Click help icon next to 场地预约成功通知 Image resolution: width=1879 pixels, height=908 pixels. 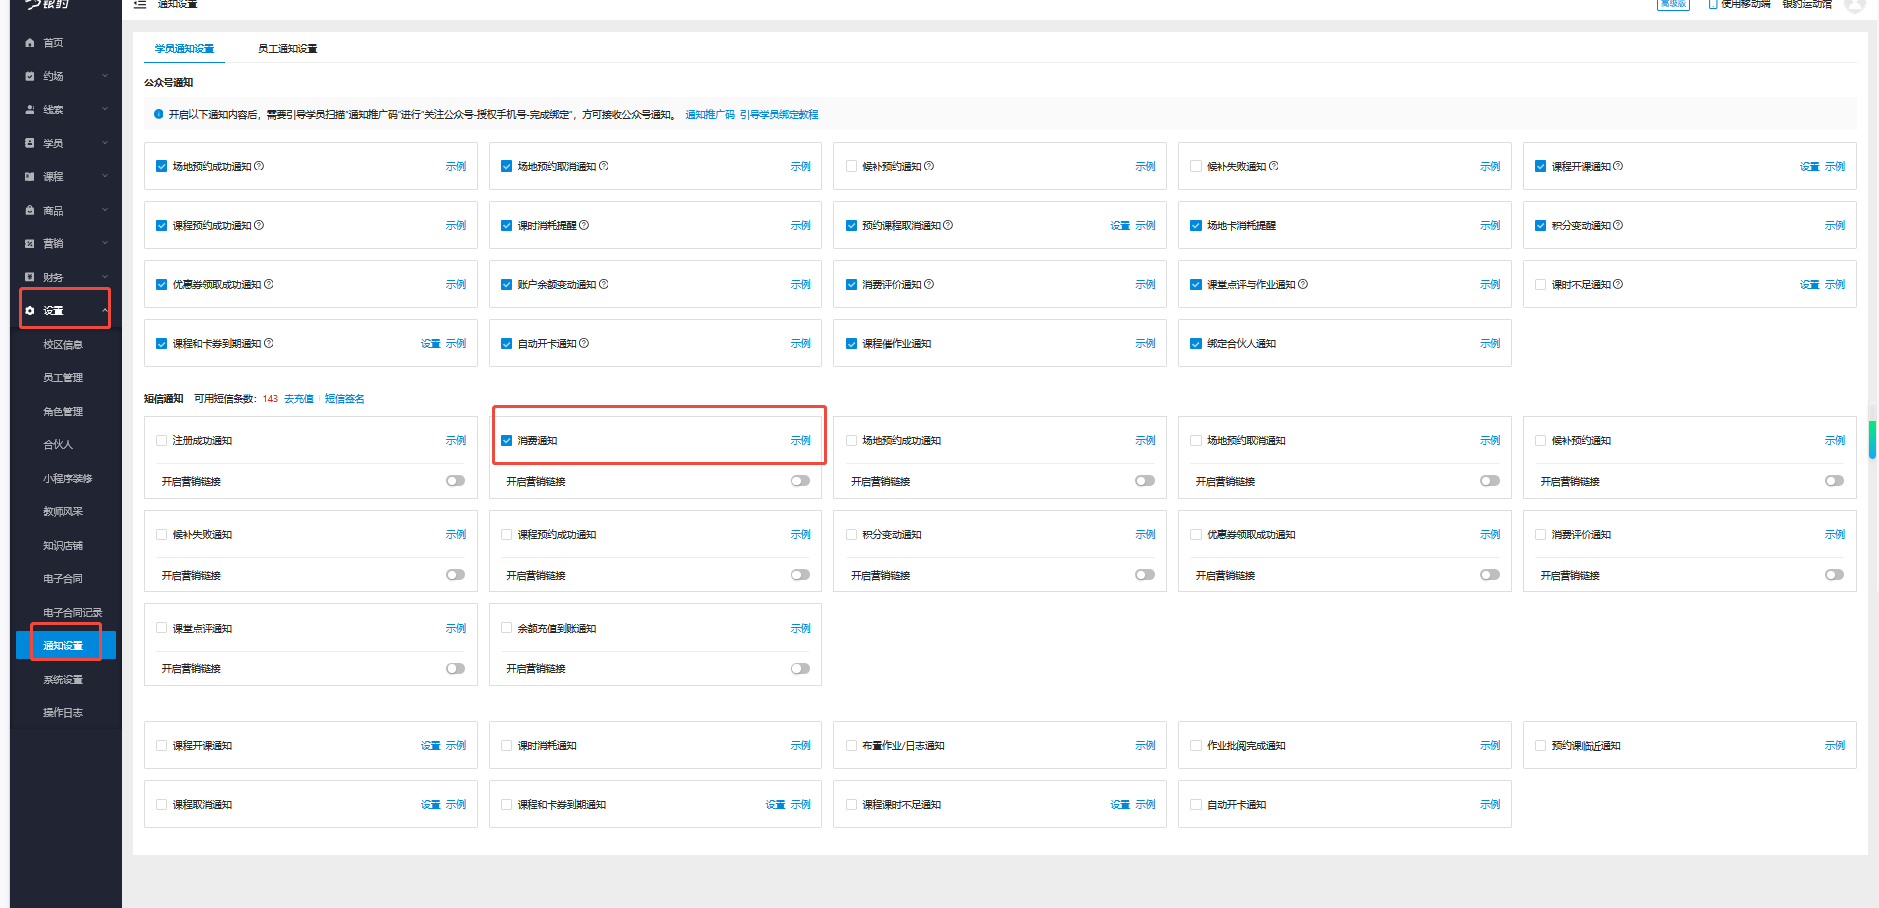pyautogui.click(x=259, y=166)
